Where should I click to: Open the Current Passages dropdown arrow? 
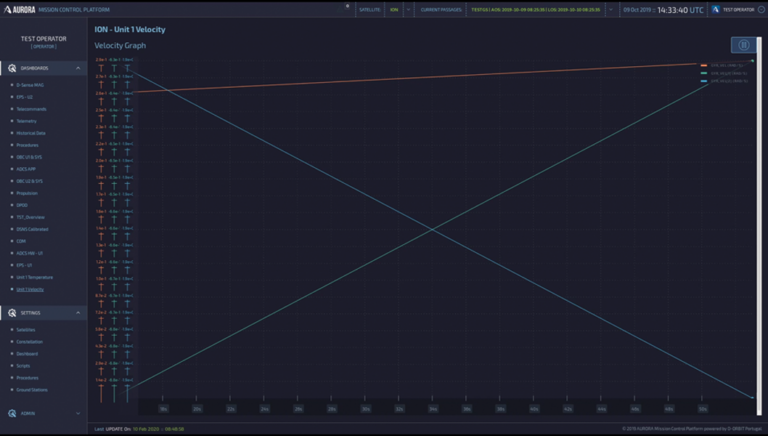[x=611, y=9]
